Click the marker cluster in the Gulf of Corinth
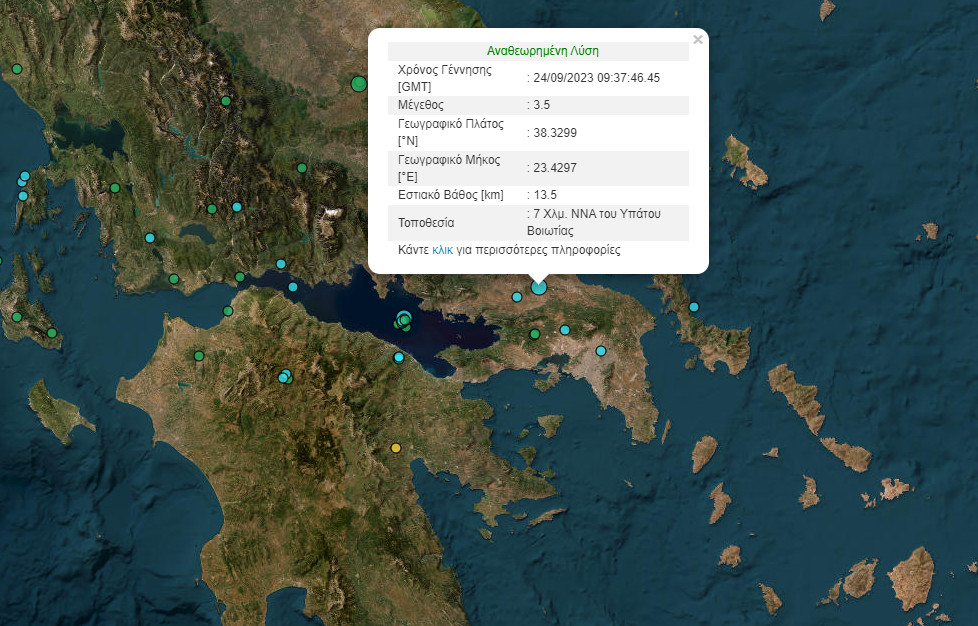The width and height of the screenshot is (978, 626). click(404, 320)
